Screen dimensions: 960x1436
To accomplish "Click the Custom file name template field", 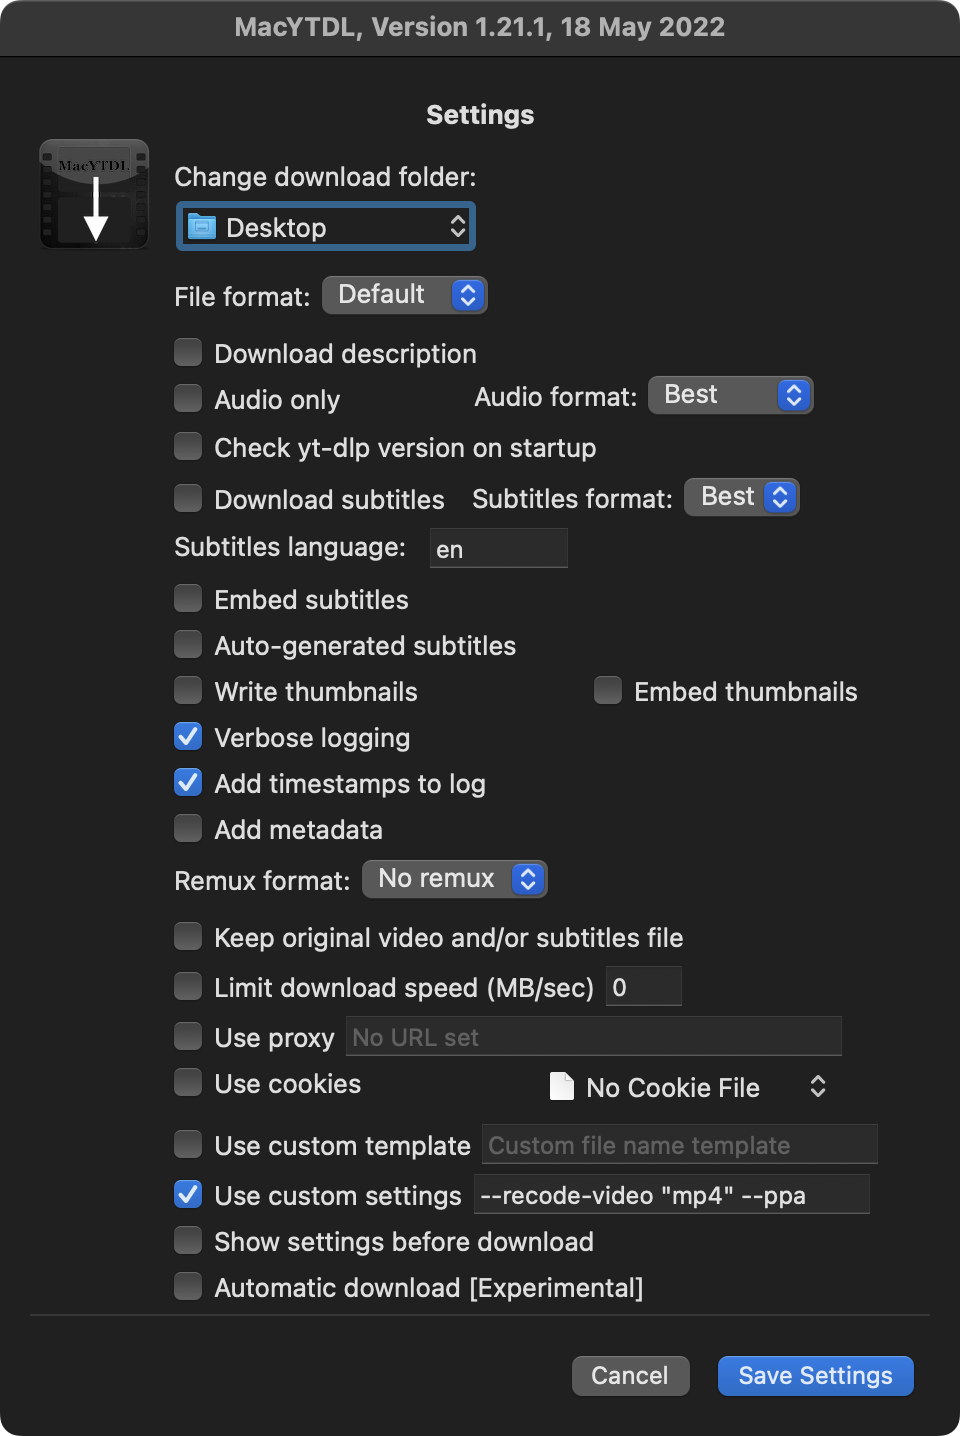I will click(680, 1144).
